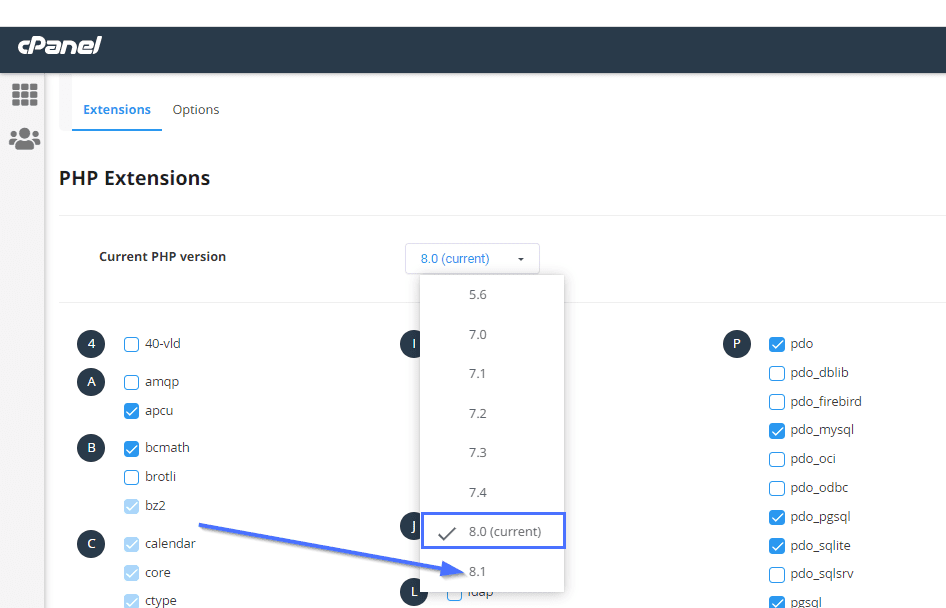Uncheck the pdo_pgsql extension
Viewport: 946px width, 608px height.
coord(777,518)
